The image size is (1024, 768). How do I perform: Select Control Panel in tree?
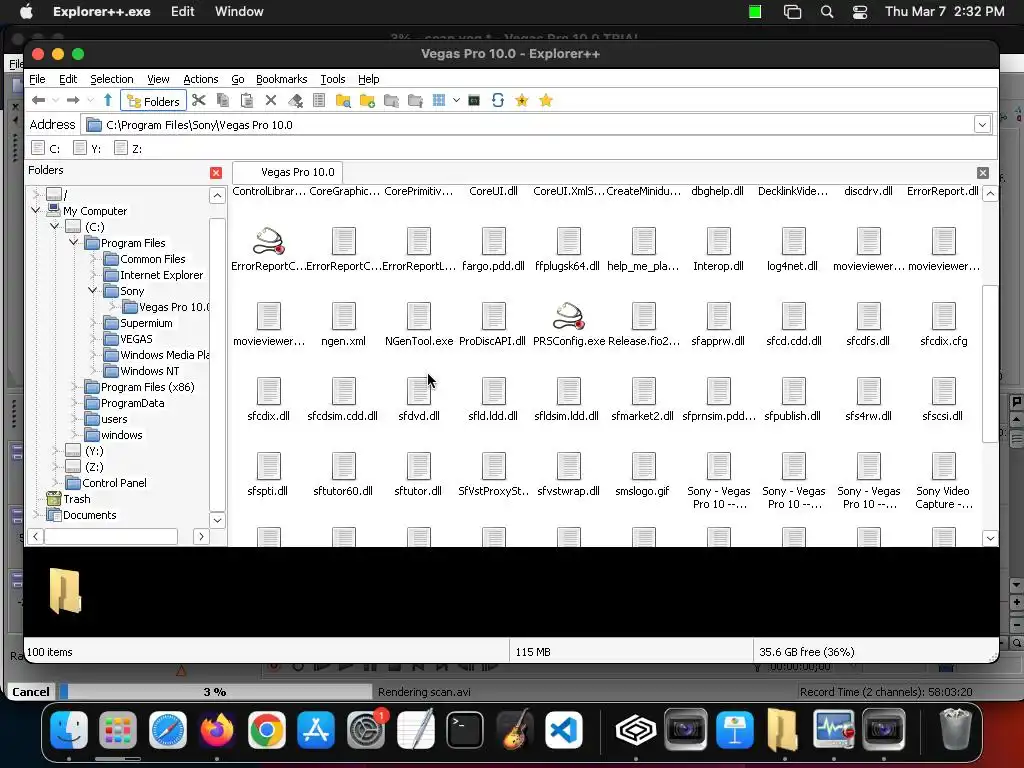[114, 483]
